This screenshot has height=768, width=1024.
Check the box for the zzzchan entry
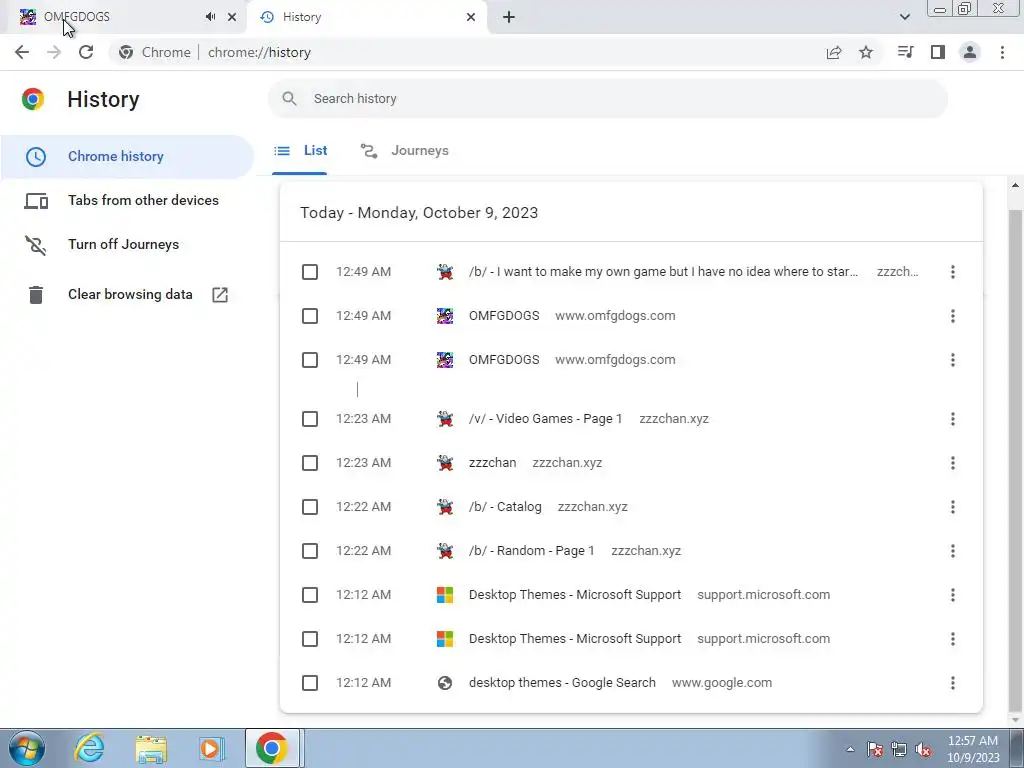[x=310, y=463]
